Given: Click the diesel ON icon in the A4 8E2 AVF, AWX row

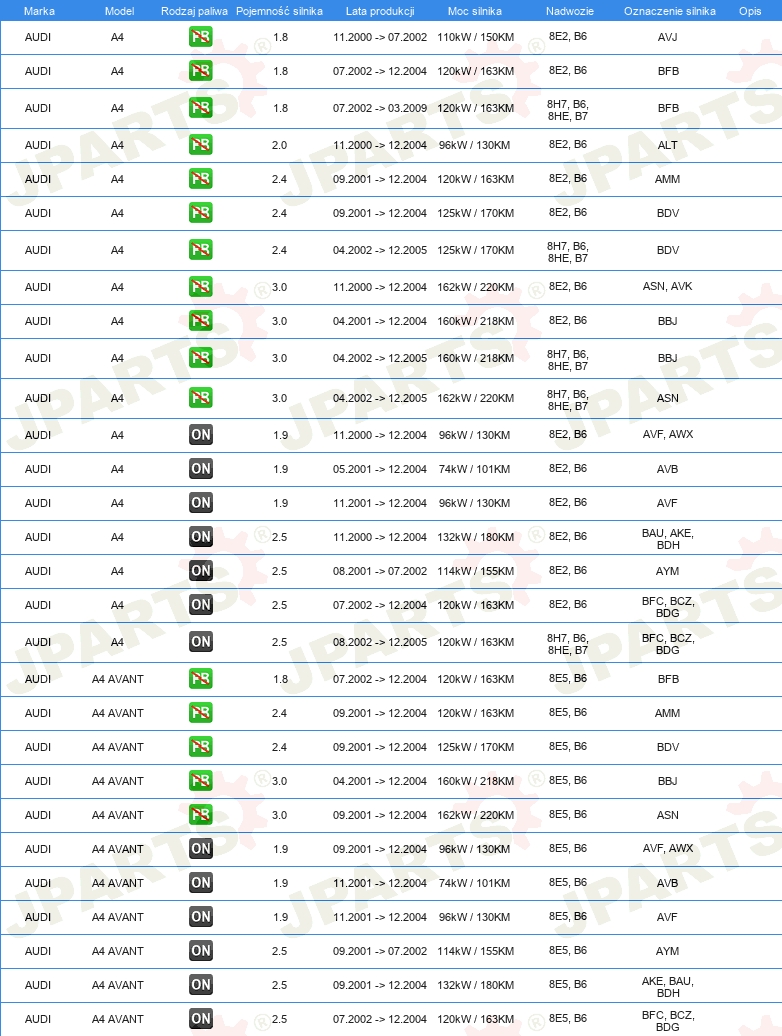Looking at the screenshot, I should 201,435.
